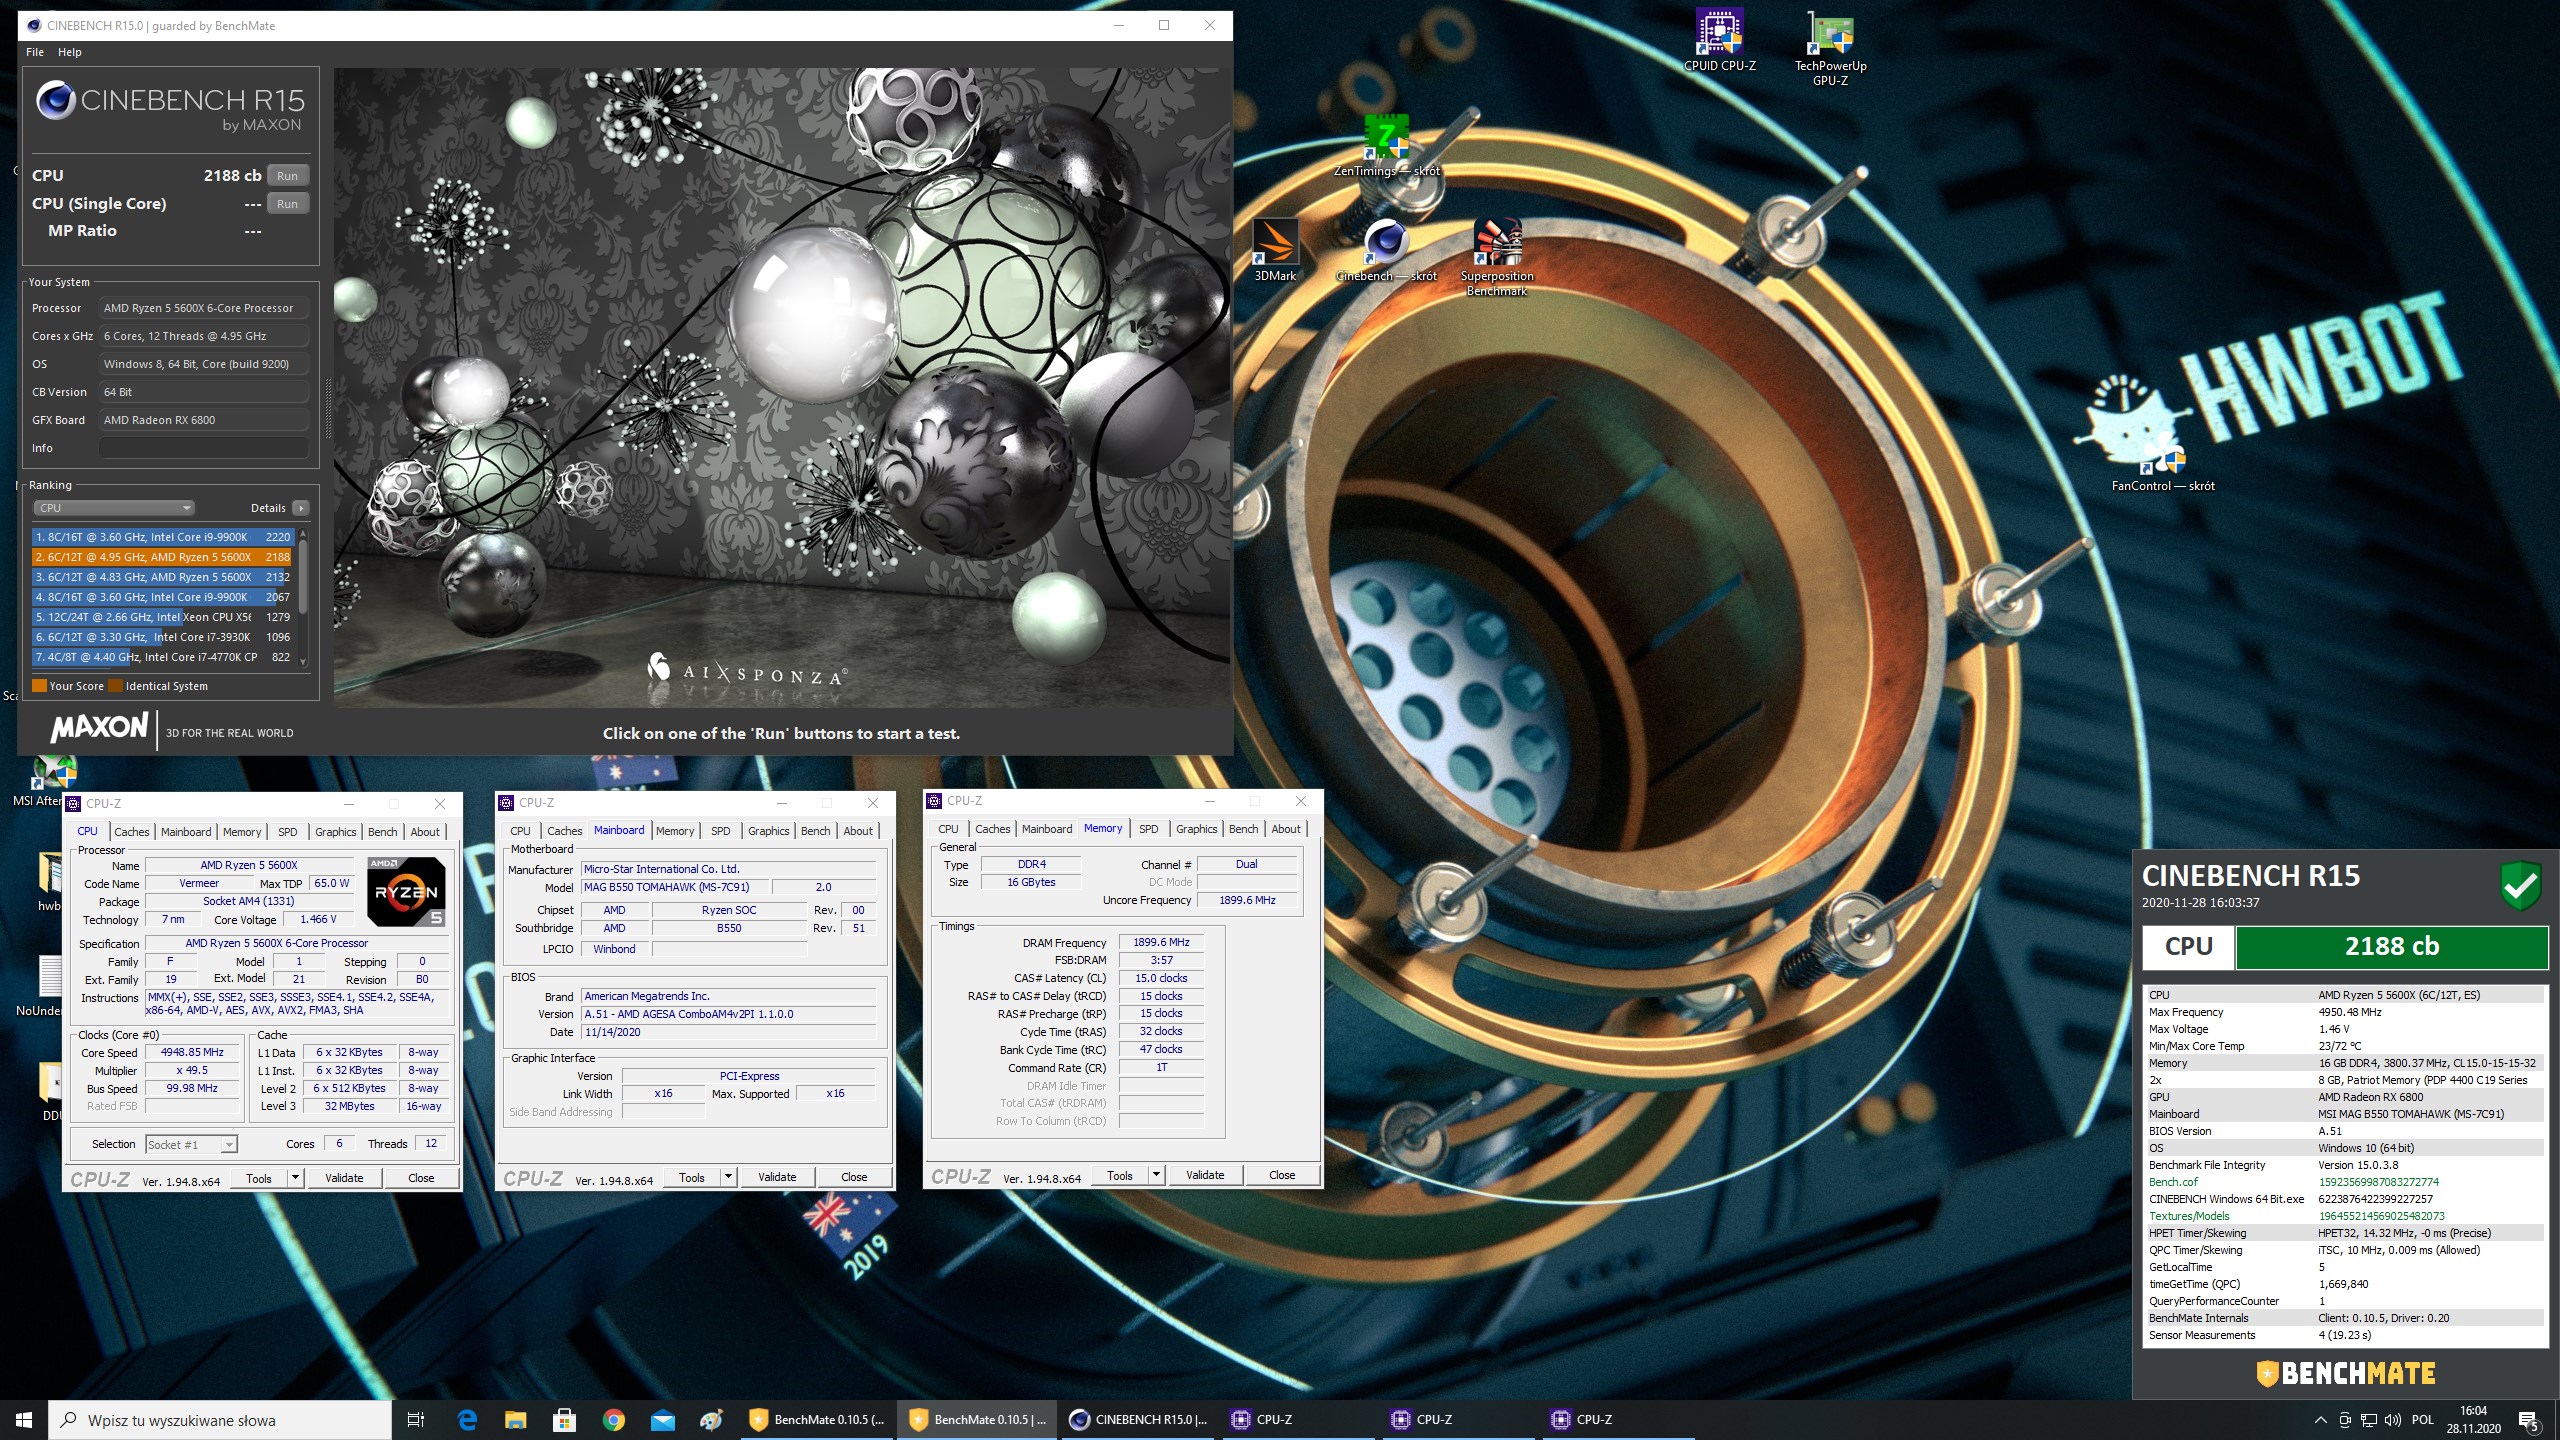The height and width of the screenshot is (1440, 2560).
Task: Open the Socket #1 selection dropdown
Action: 191,1144
